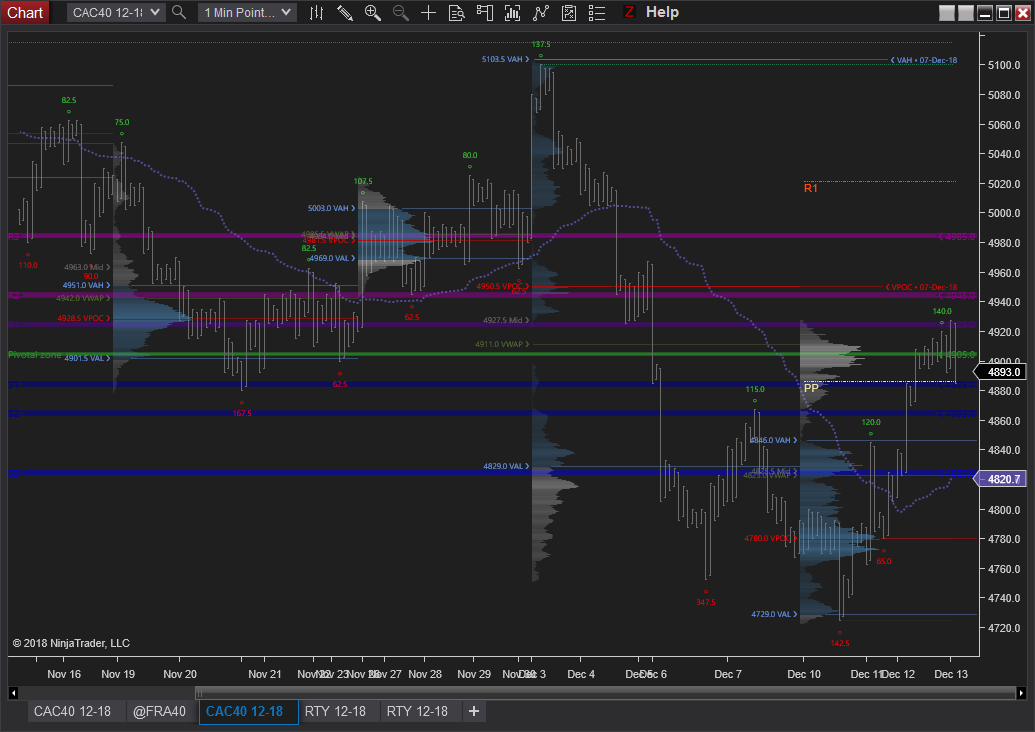Show the Data Box panel
The image size is (1035, 732).
[x=457, y=13]
